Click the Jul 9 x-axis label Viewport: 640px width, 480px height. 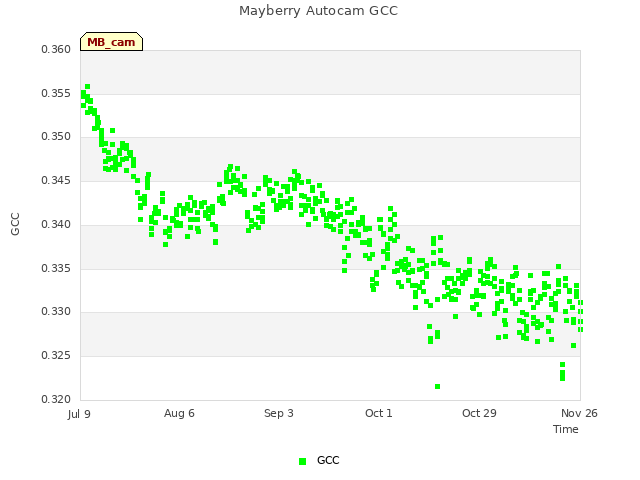pos(79,414)
